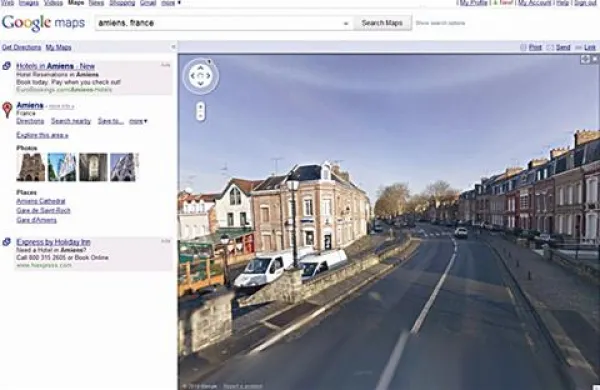Select Maps in the top bar
600x390 pixels.
pos(76,3)
